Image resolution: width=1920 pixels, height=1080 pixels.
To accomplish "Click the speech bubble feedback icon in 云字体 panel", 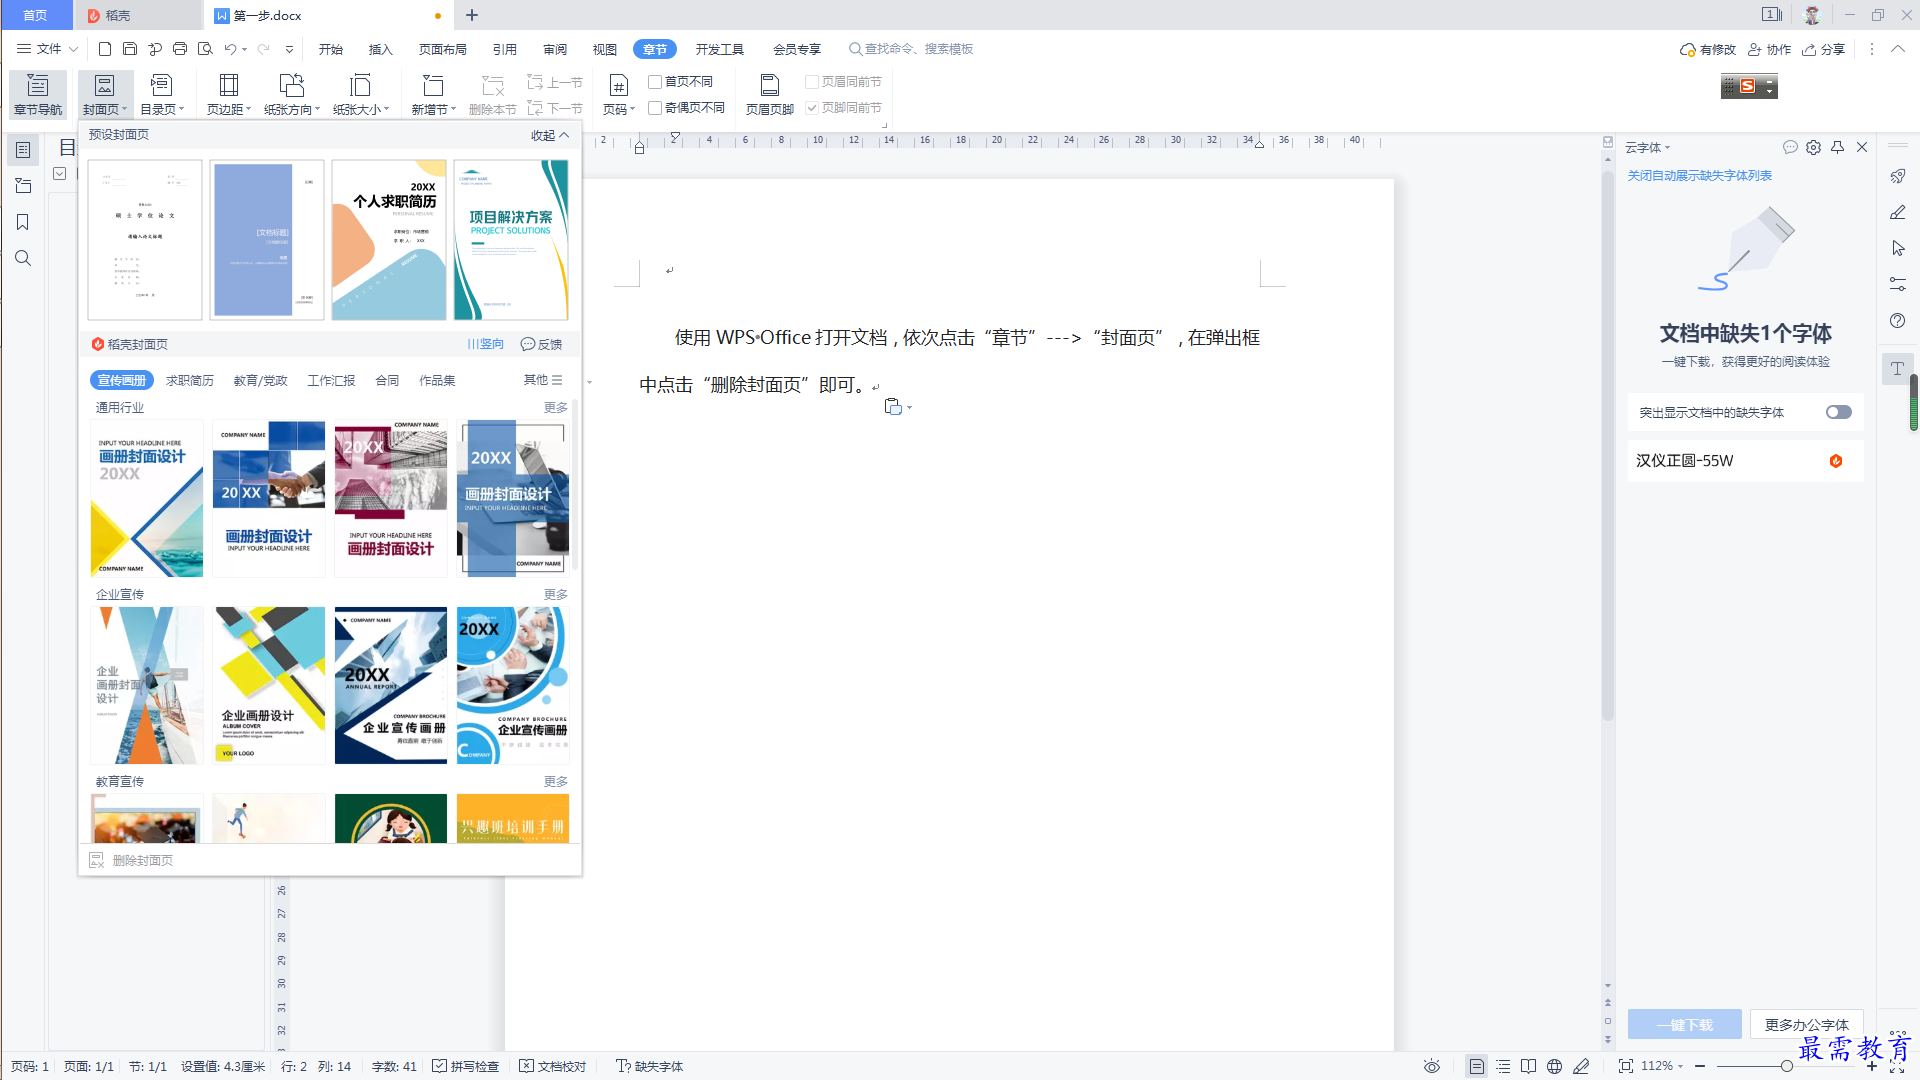I will 1790,147.
